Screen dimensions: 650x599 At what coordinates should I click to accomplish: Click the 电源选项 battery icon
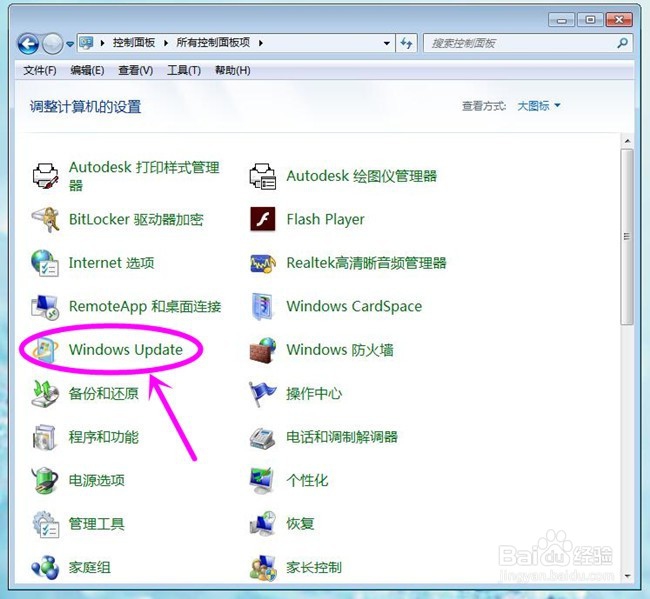45,480
